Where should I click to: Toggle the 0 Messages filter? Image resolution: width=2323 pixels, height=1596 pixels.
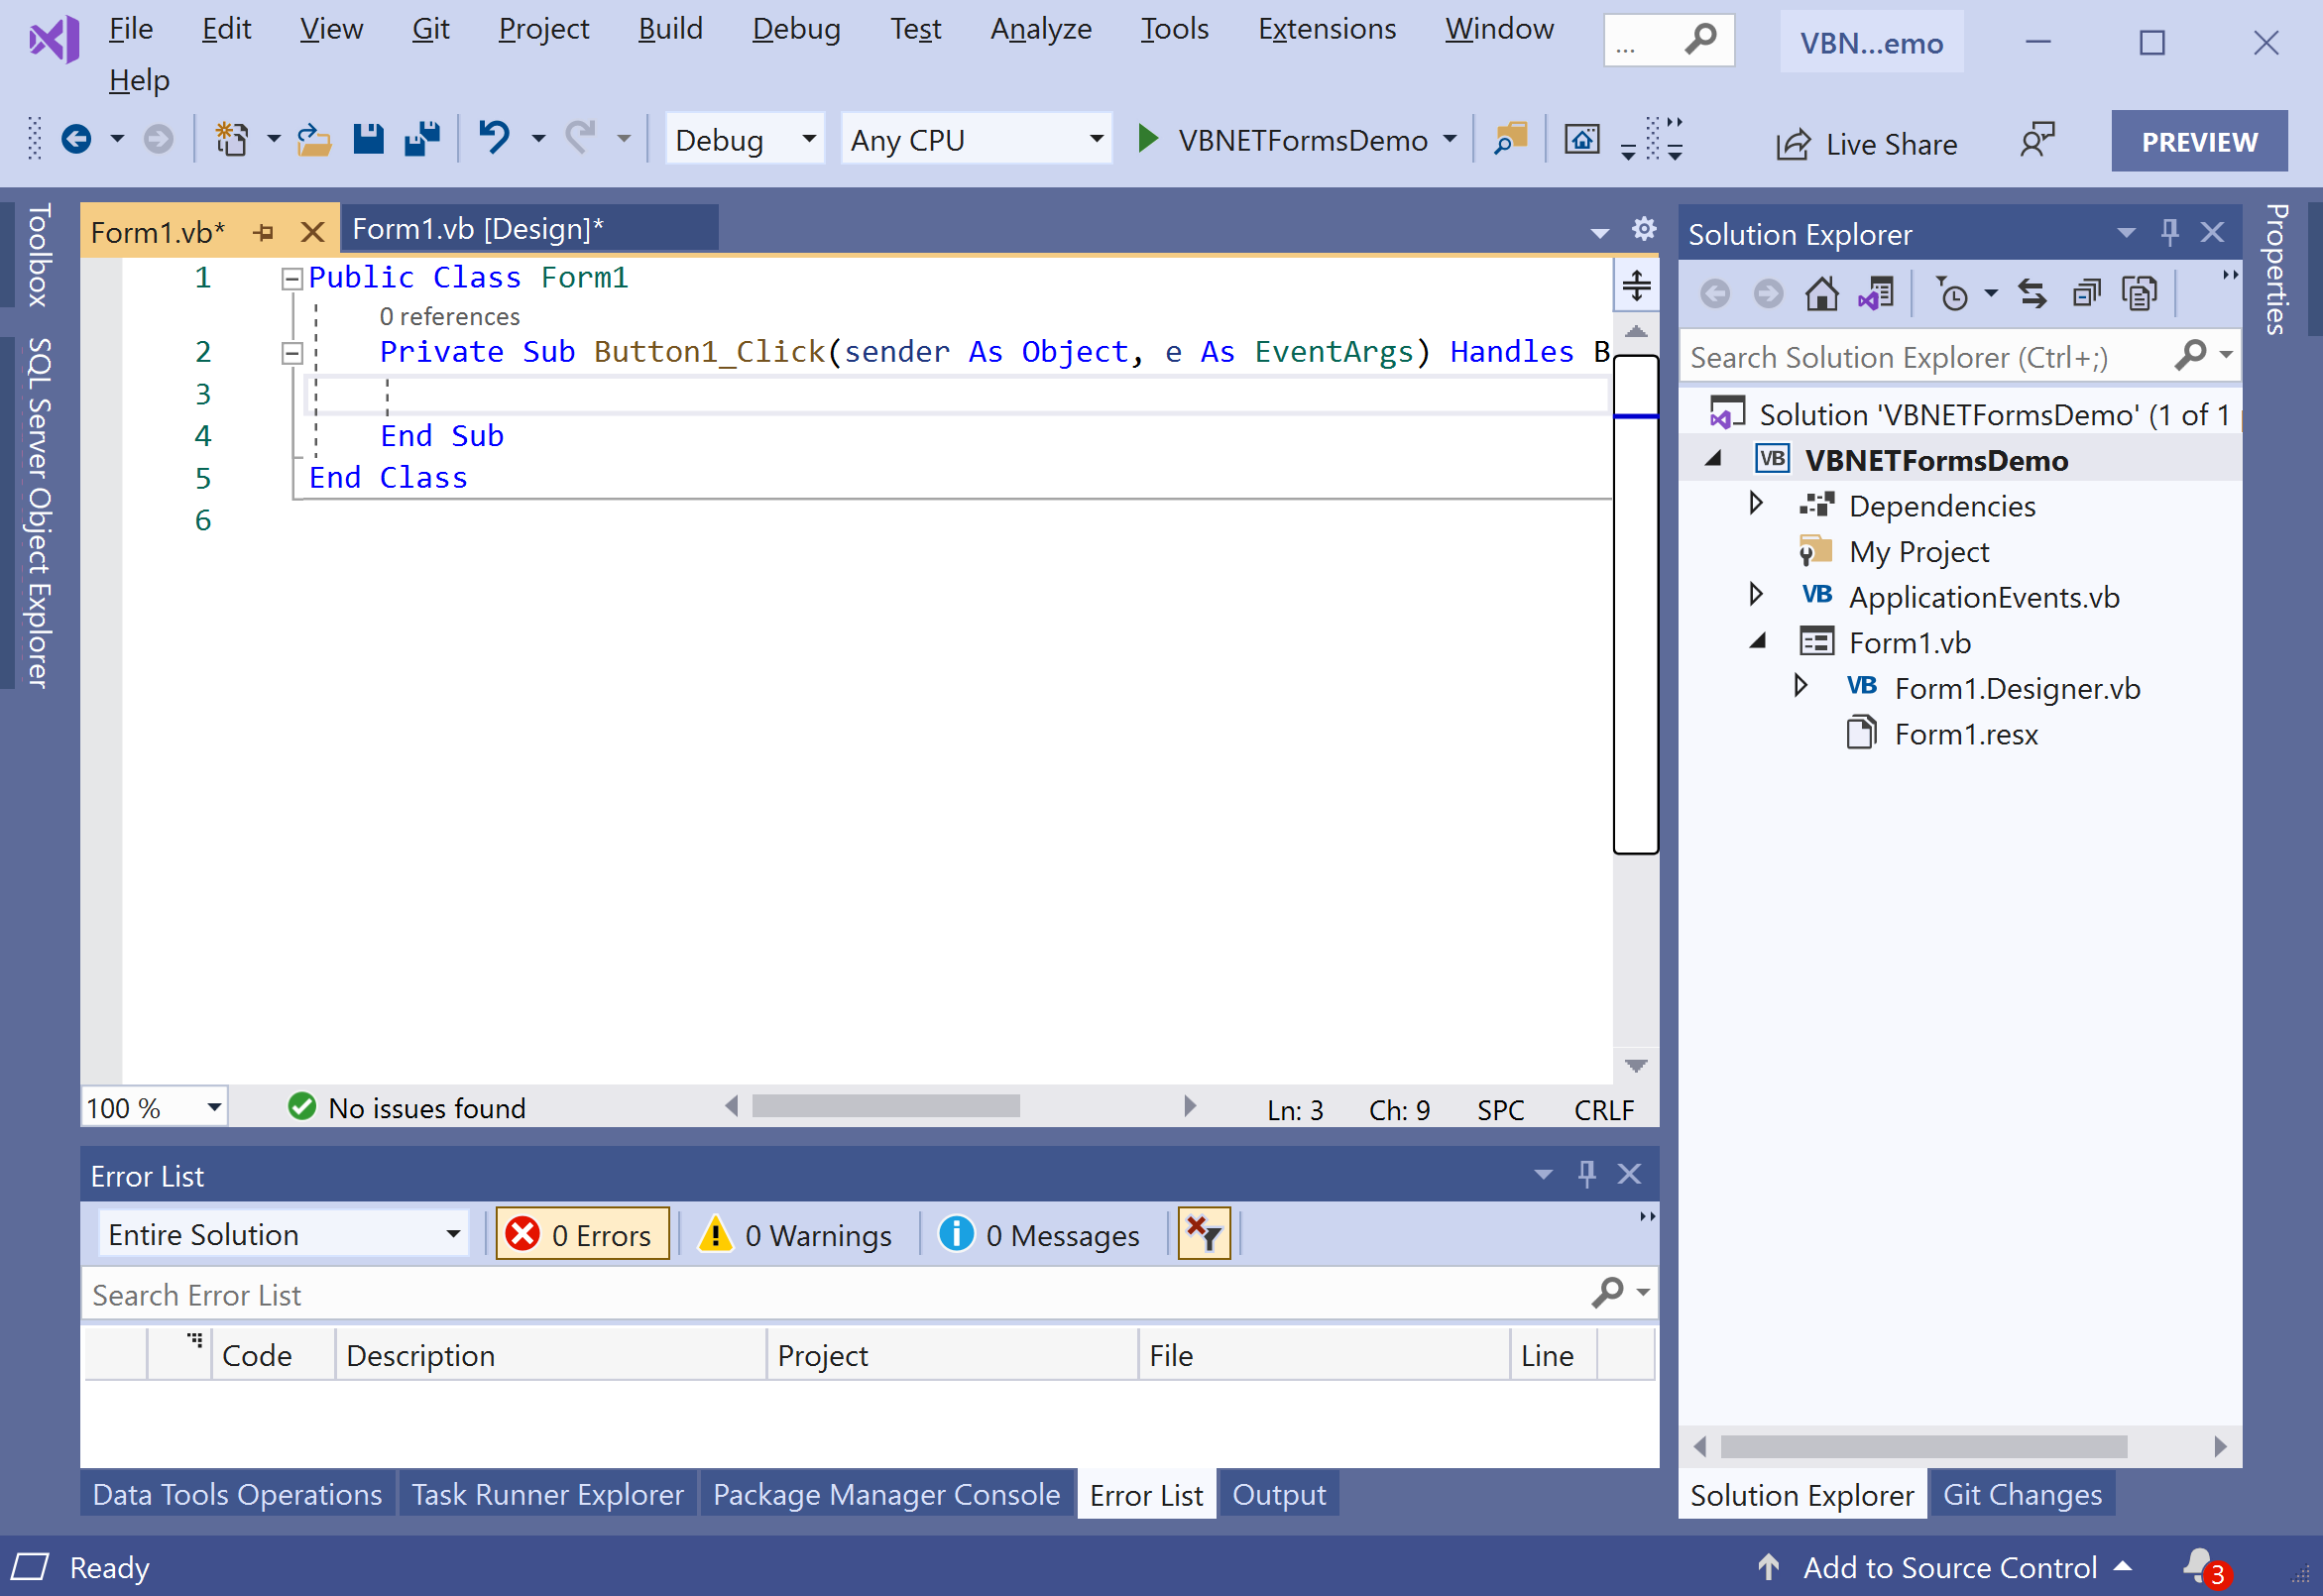[1040, 1235]
